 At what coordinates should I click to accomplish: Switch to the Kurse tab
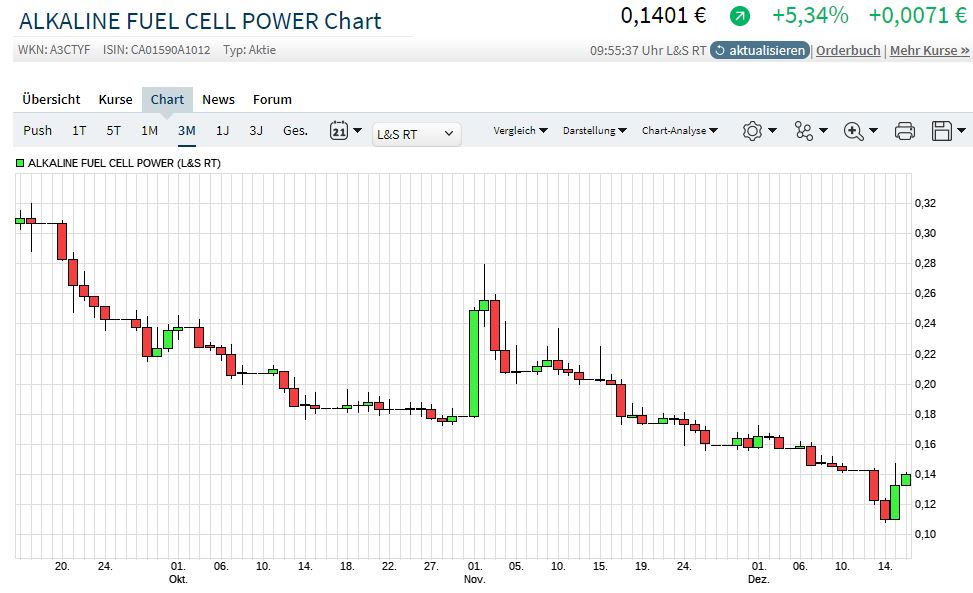[115, 99]
